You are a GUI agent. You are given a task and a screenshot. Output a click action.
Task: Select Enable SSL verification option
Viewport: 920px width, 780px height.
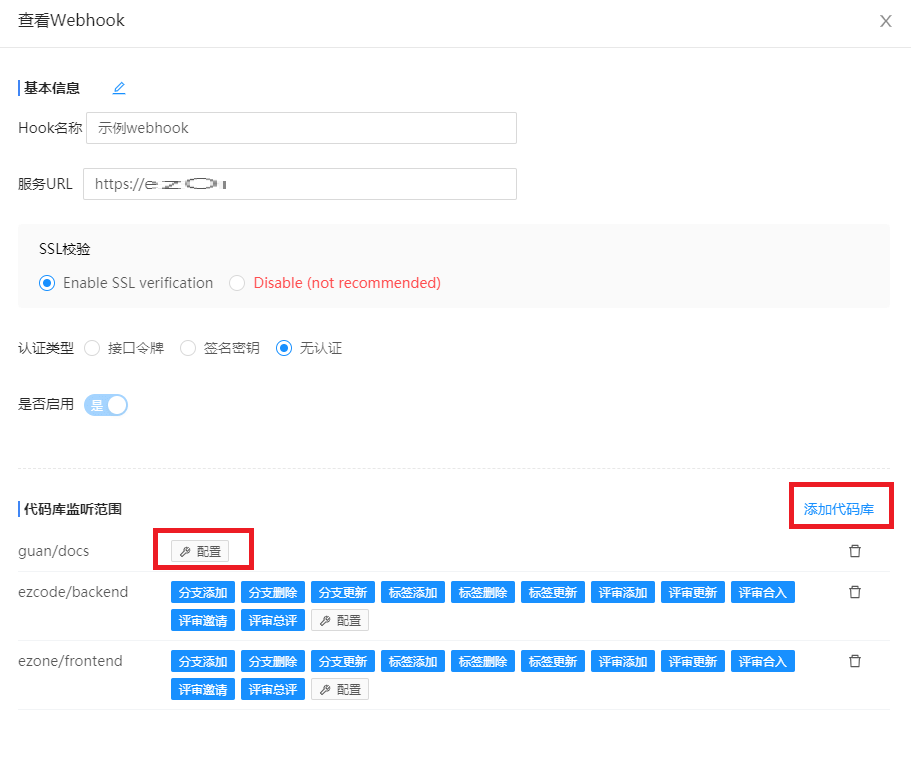point(46,283)
